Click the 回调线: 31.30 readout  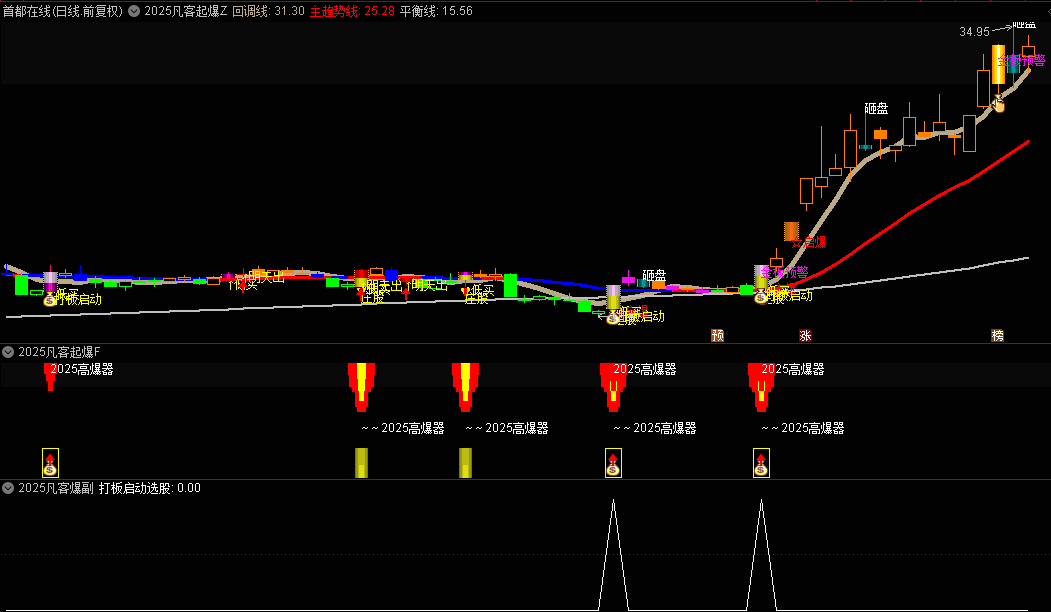click(268, 11)
